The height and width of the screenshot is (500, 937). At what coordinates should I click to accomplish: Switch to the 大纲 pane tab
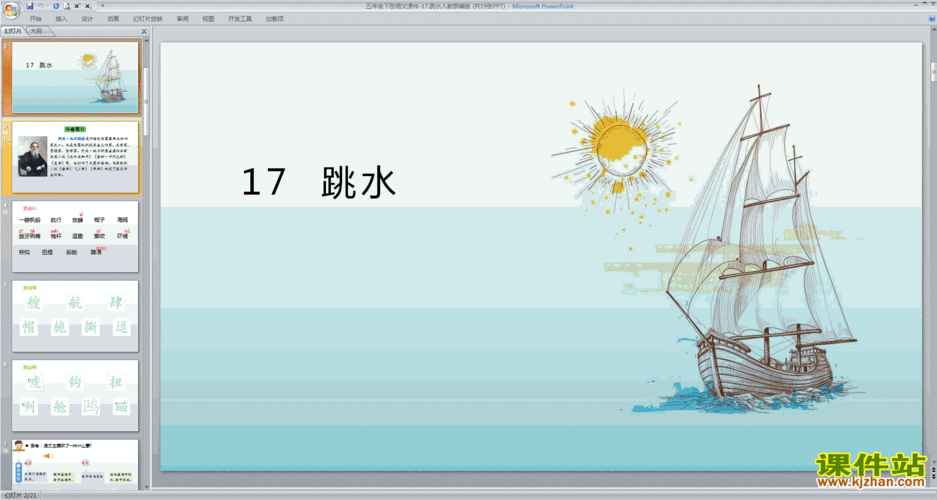tap(36, 31)
